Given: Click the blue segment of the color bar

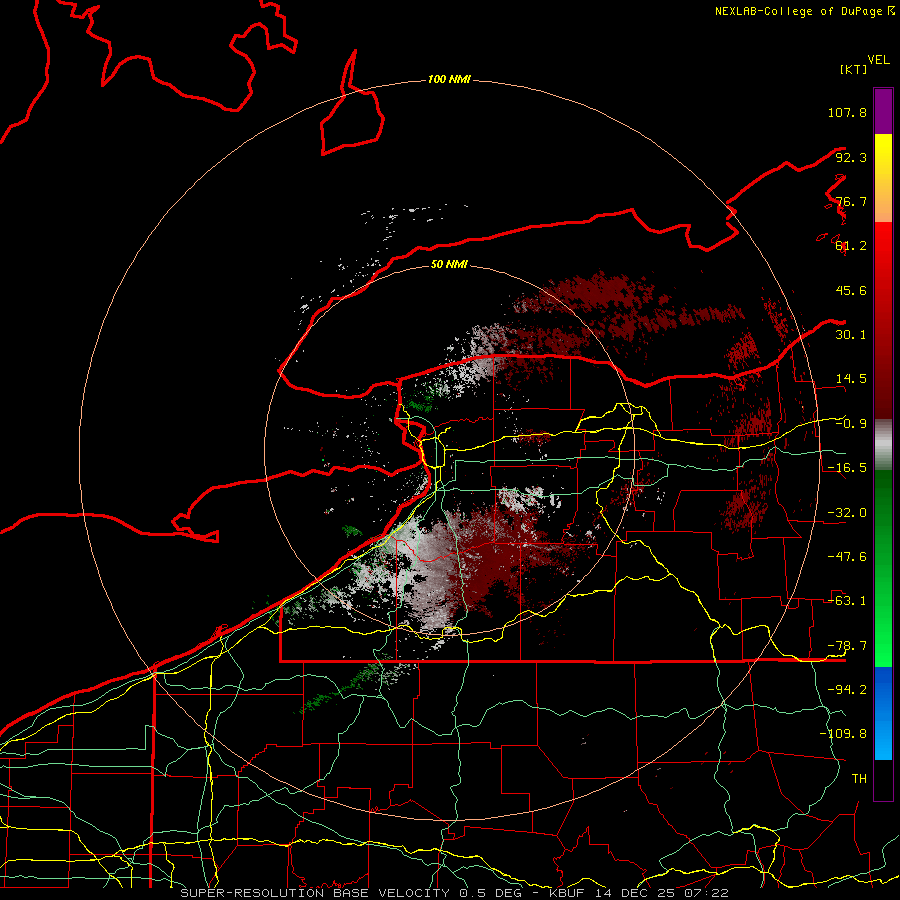Looking at the screenshot, I should [x=883, y=713].
